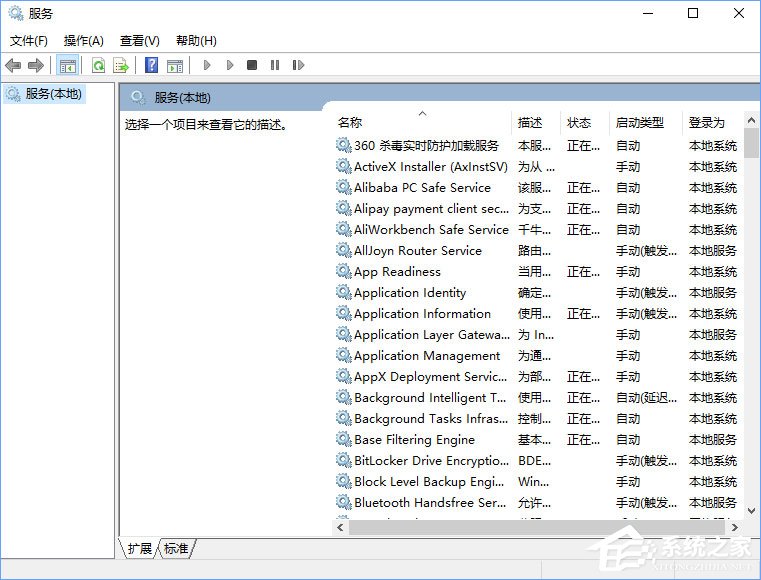Select Application Information service name
761x580 pixels.
[x=422, y=314]
